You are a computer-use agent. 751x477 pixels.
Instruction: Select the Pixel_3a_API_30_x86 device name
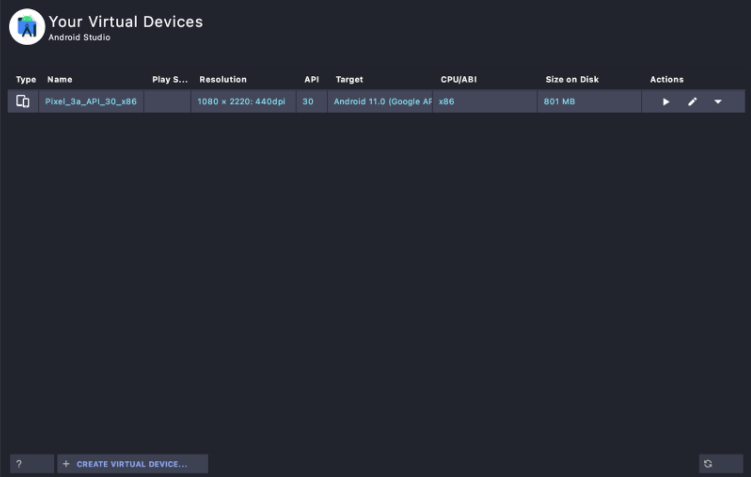[91, 102]
